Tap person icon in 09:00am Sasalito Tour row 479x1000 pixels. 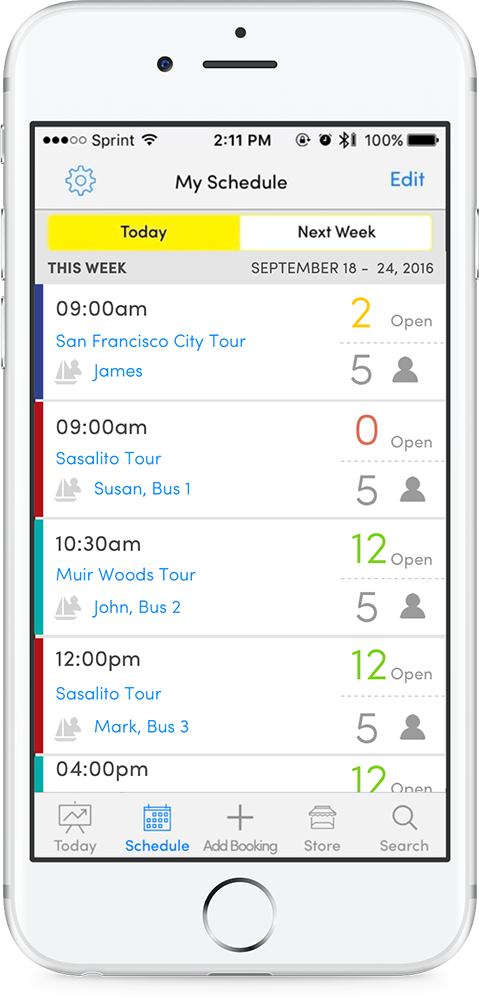click(x=413, y=489)
